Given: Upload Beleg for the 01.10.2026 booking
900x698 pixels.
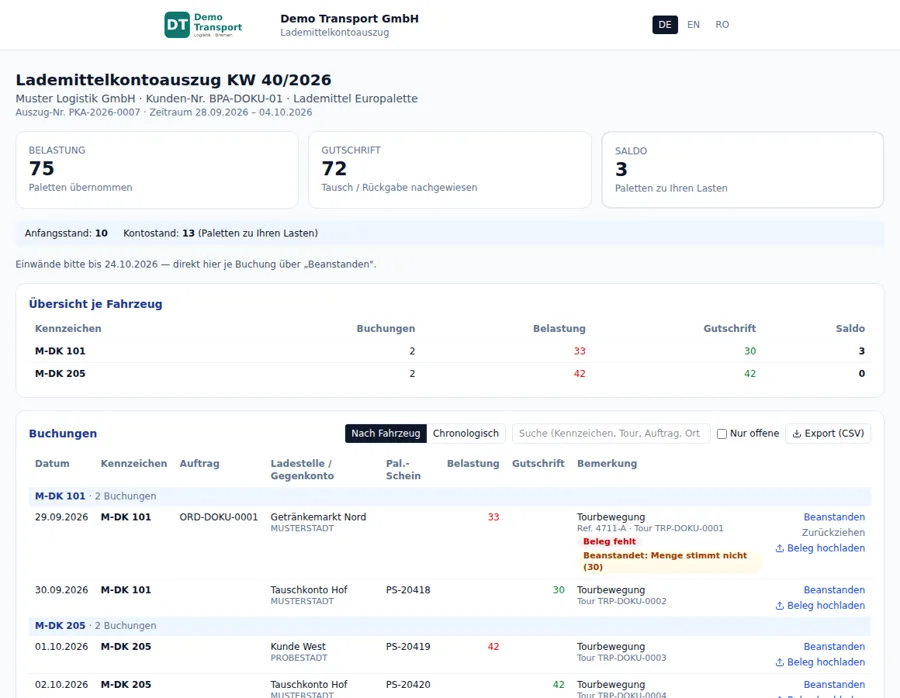Looking at the screenshot, I should (x=820, y=662).
